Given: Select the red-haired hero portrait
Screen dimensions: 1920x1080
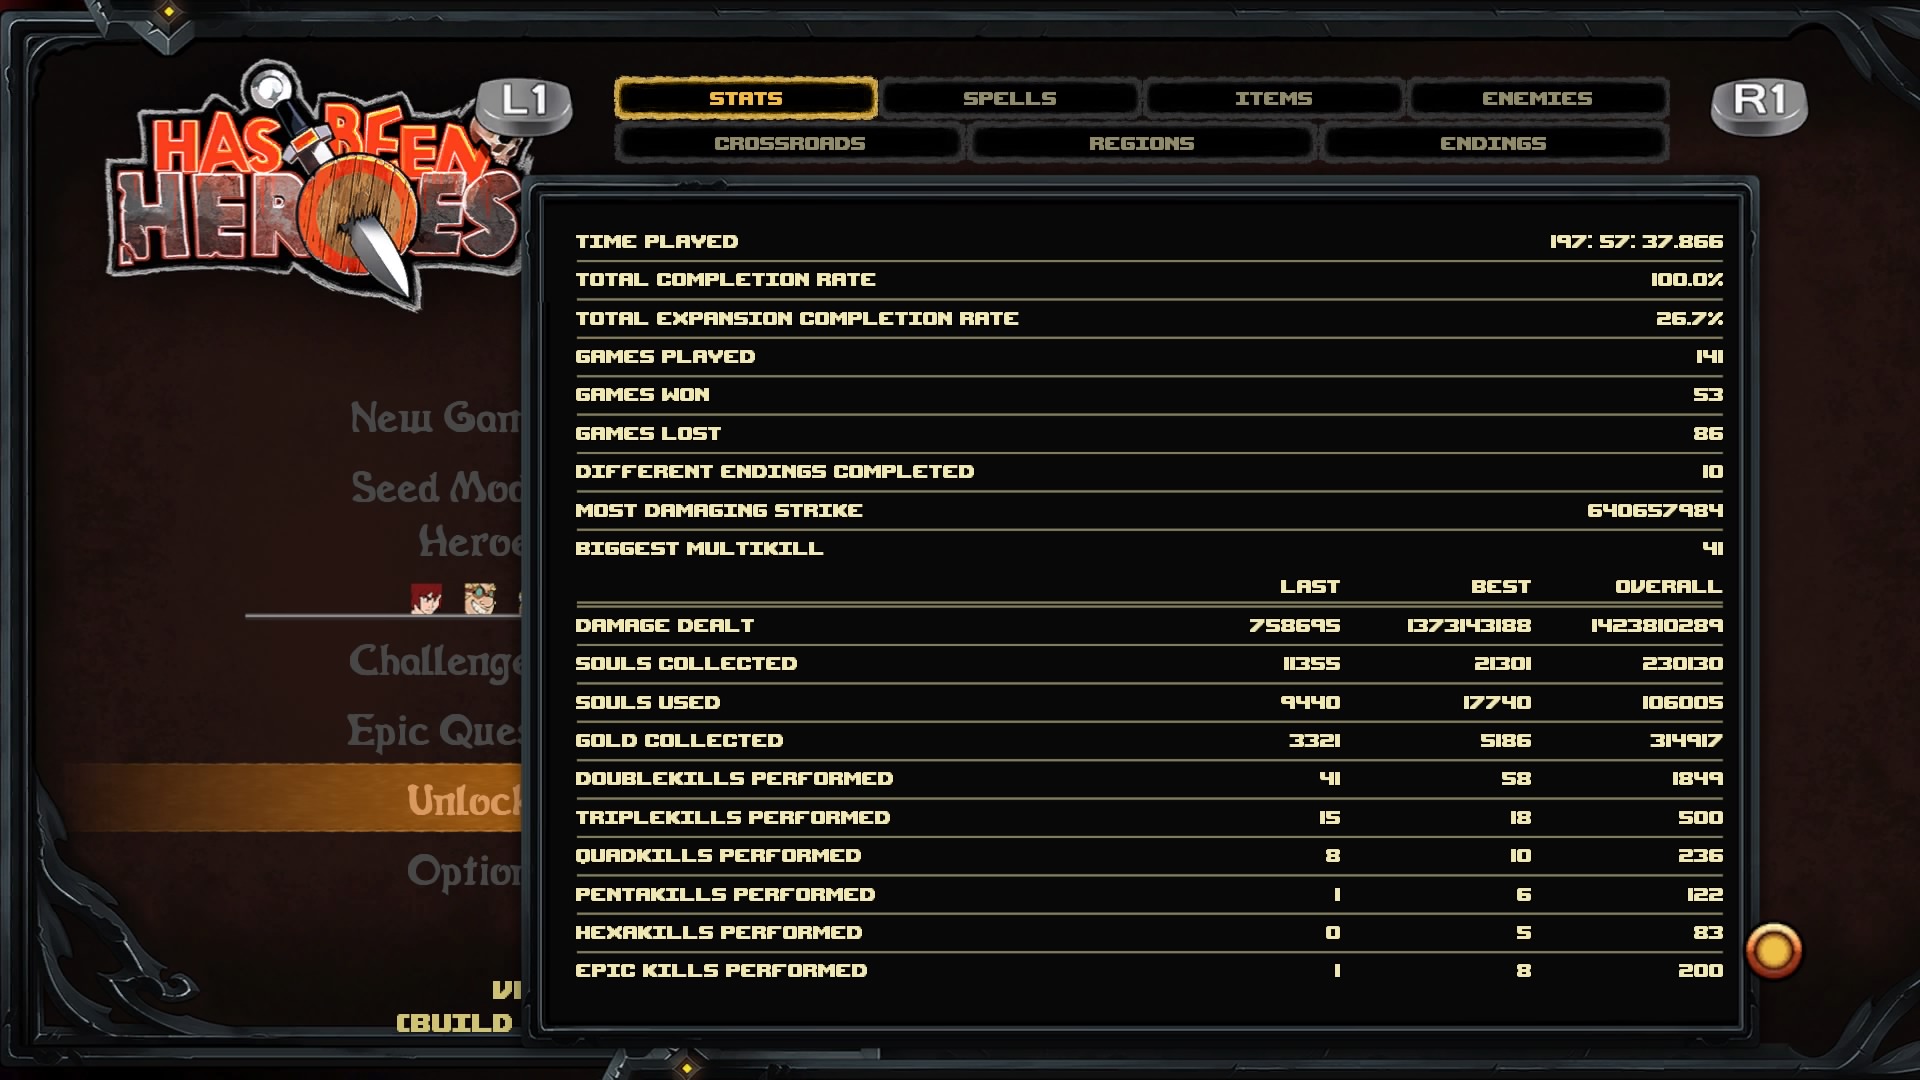Looking at the screenshot, I should coord(426,598).
